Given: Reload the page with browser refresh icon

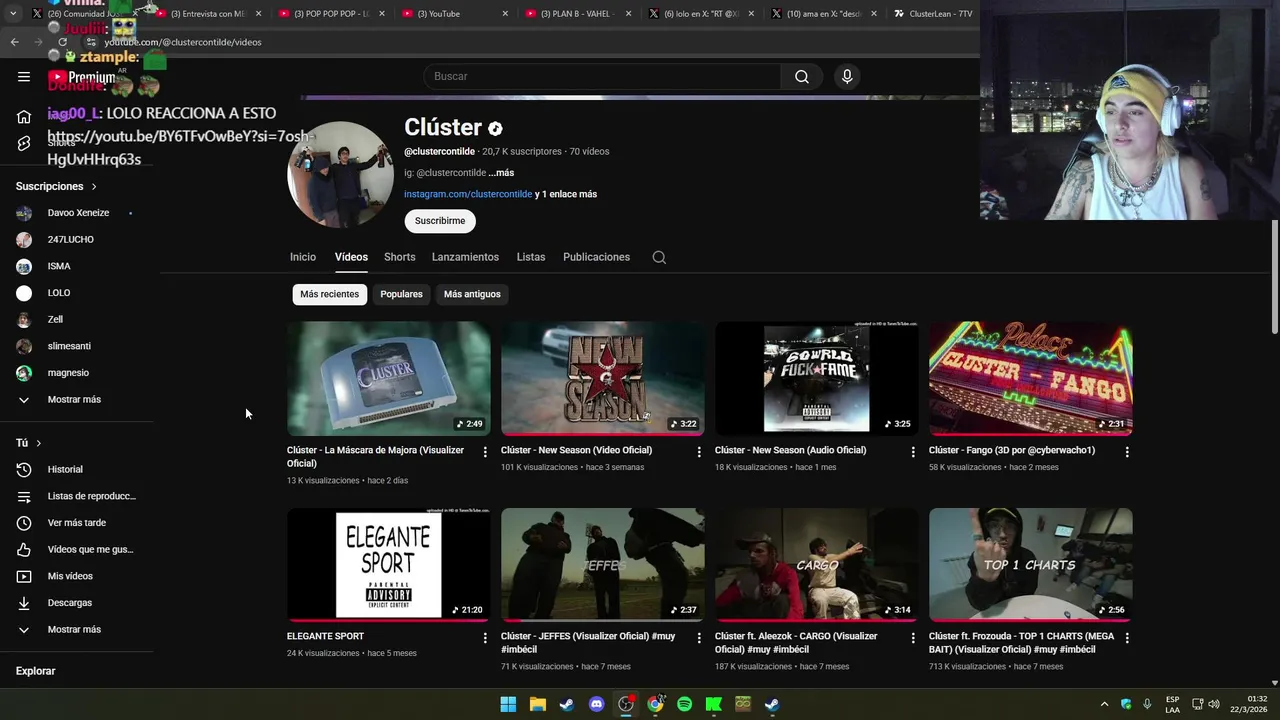Looking at the screenshot, I should point(62,42).
